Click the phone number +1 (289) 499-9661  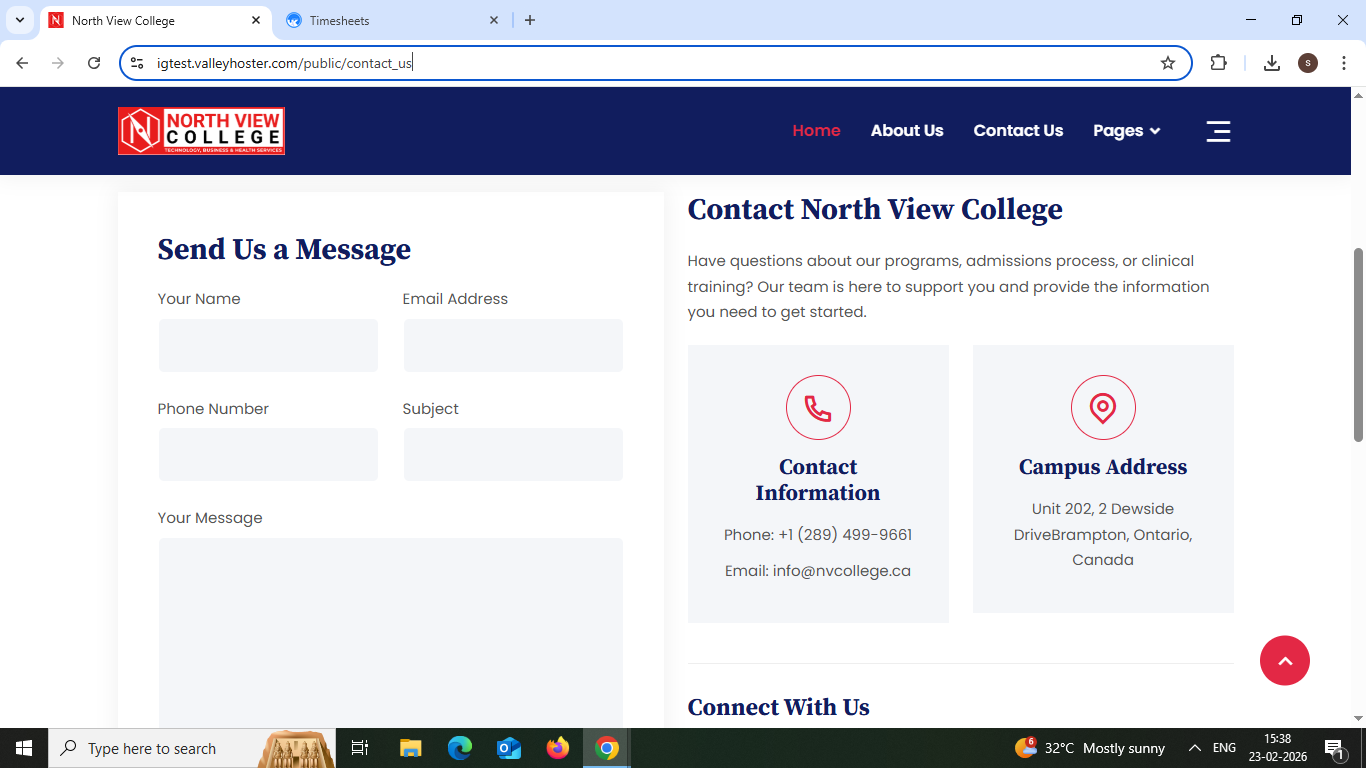845,535
